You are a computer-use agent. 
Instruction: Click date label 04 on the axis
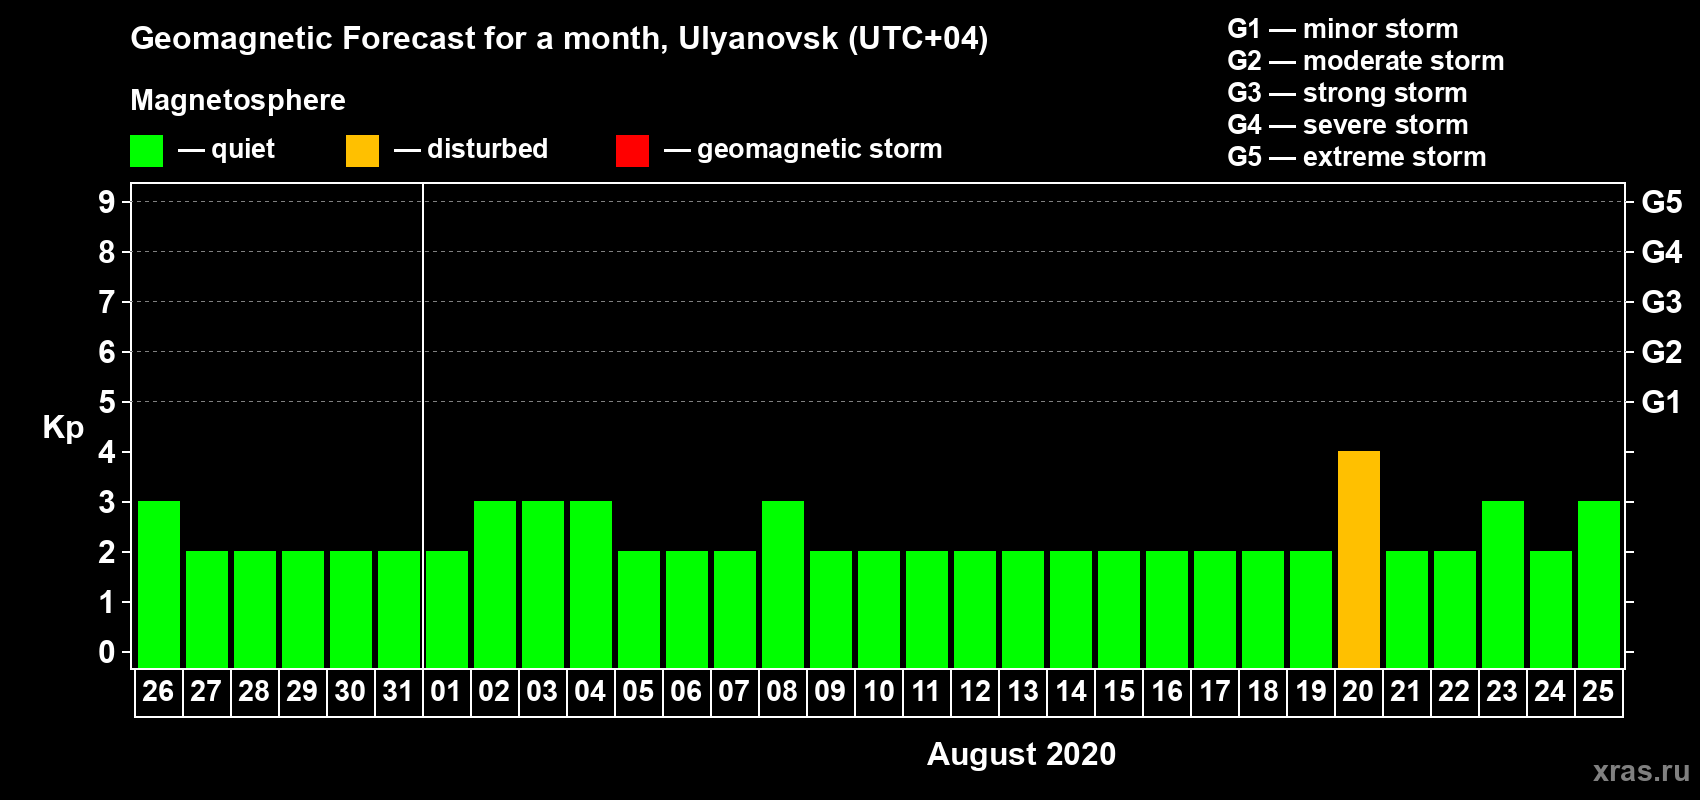point(590,692)
